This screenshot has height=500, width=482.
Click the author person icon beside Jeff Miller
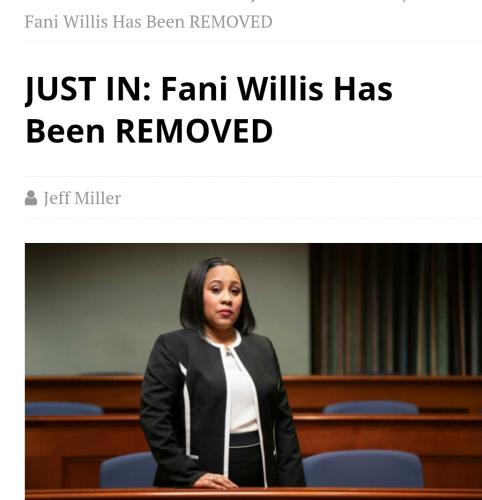(x=31, y=198)
